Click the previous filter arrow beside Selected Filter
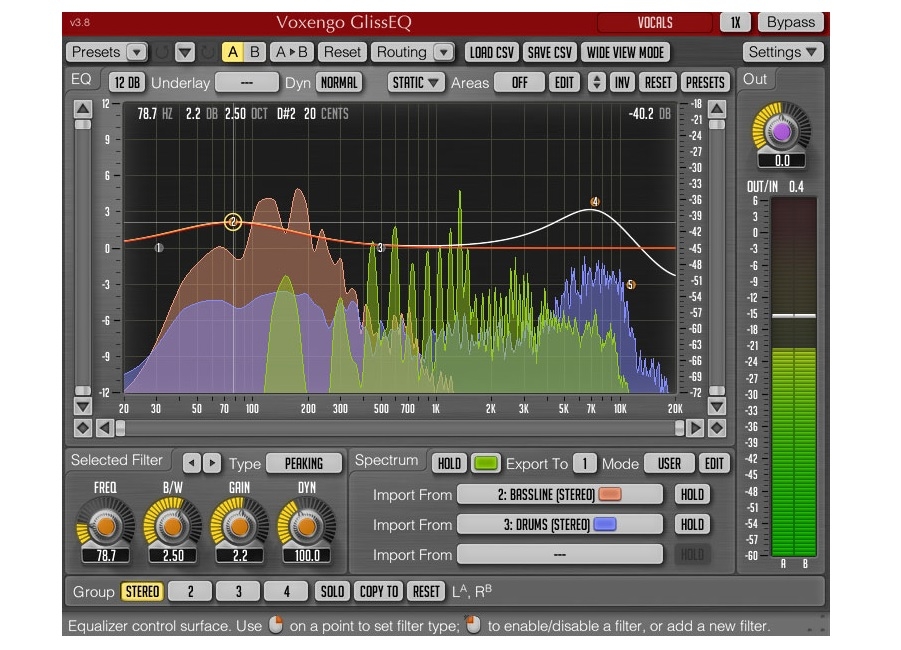This screenshot has height=650, width=901. point(192,463)
